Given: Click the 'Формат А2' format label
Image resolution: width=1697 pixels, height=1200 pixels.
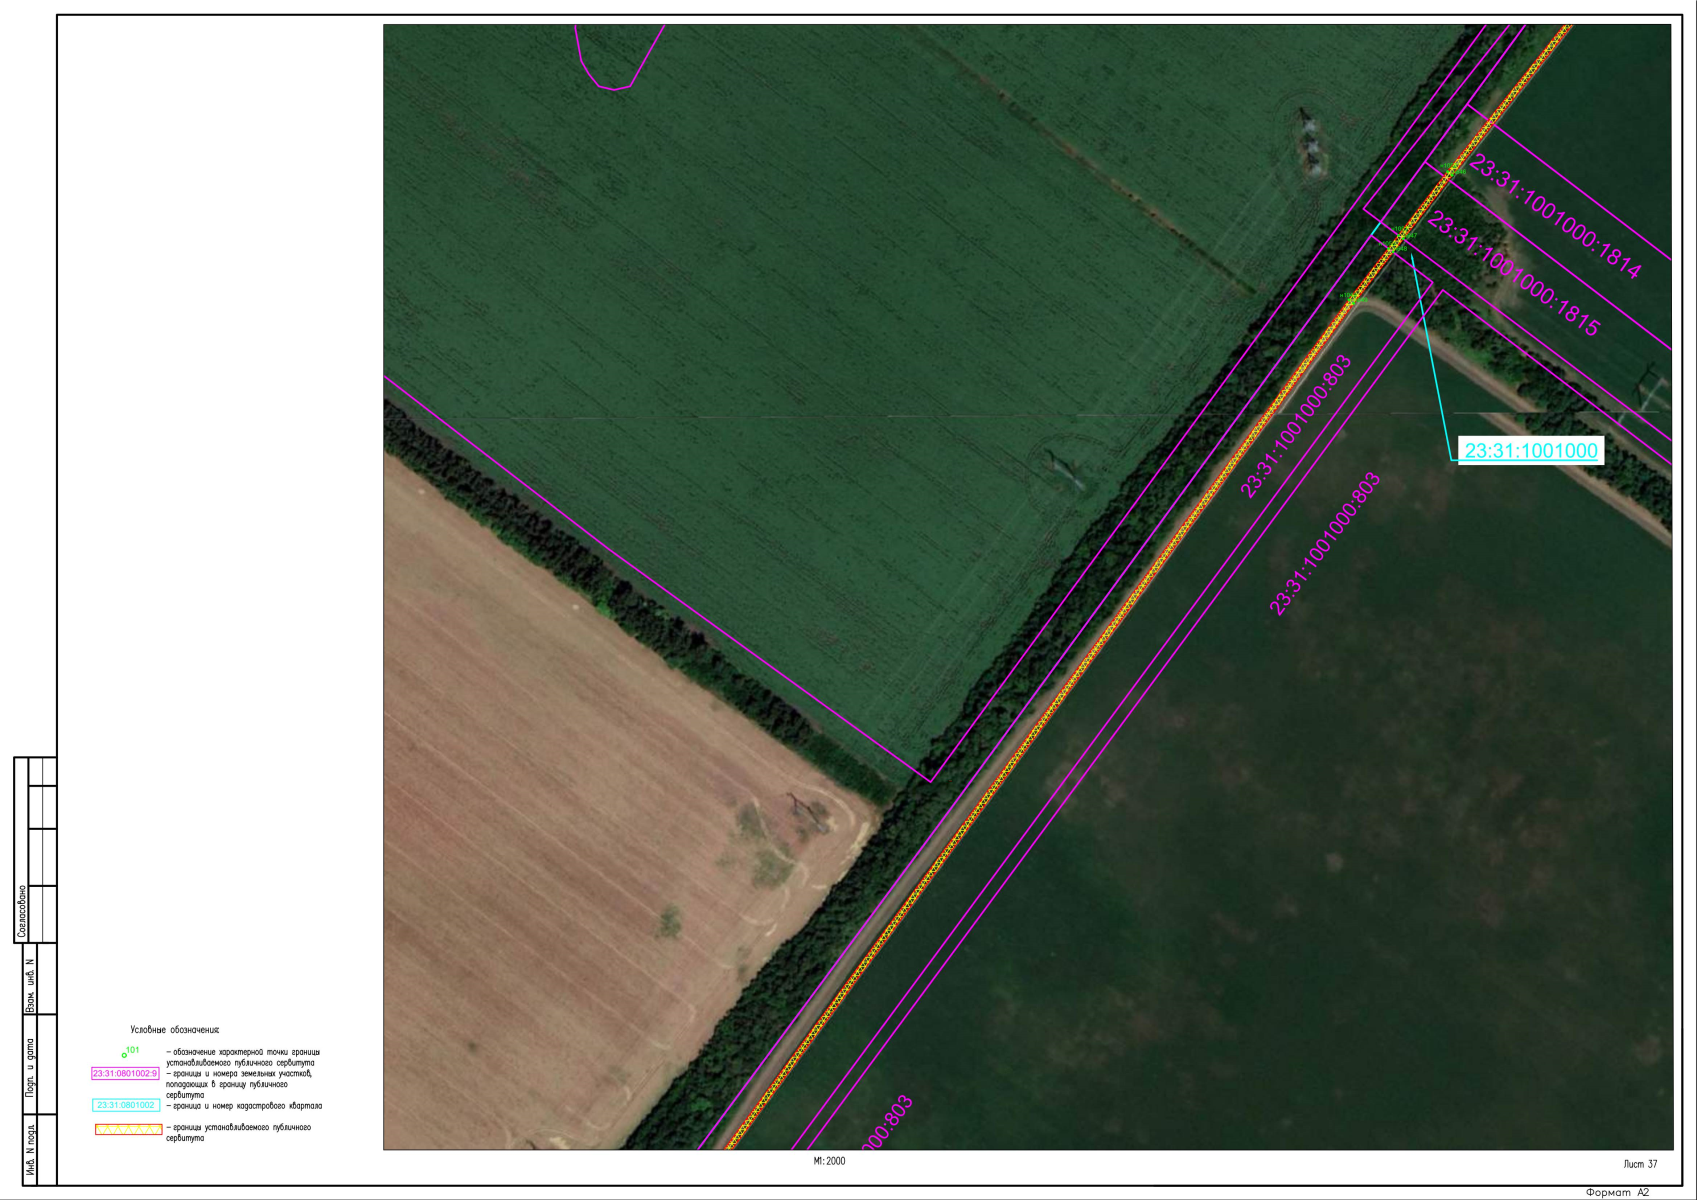Looking at the screenshot, I should click(x=1617, y=1192).
